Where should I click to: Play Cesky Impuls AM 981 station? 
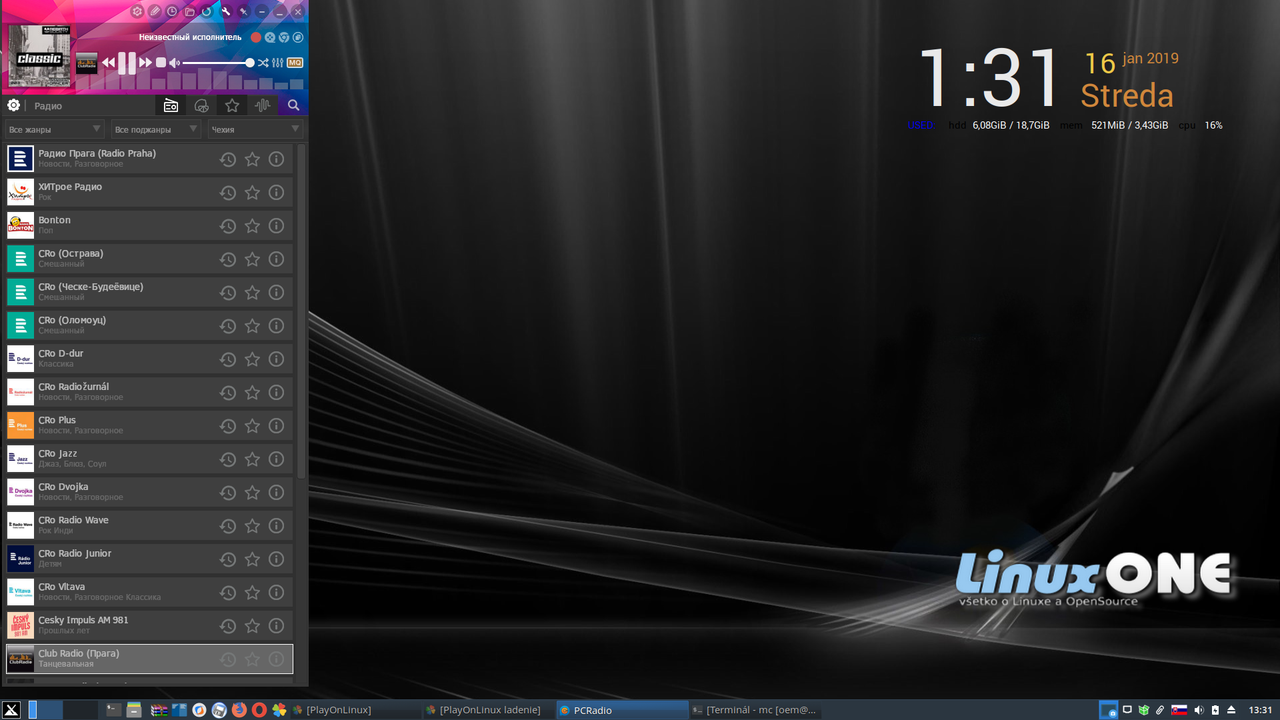tap(148, 626)
